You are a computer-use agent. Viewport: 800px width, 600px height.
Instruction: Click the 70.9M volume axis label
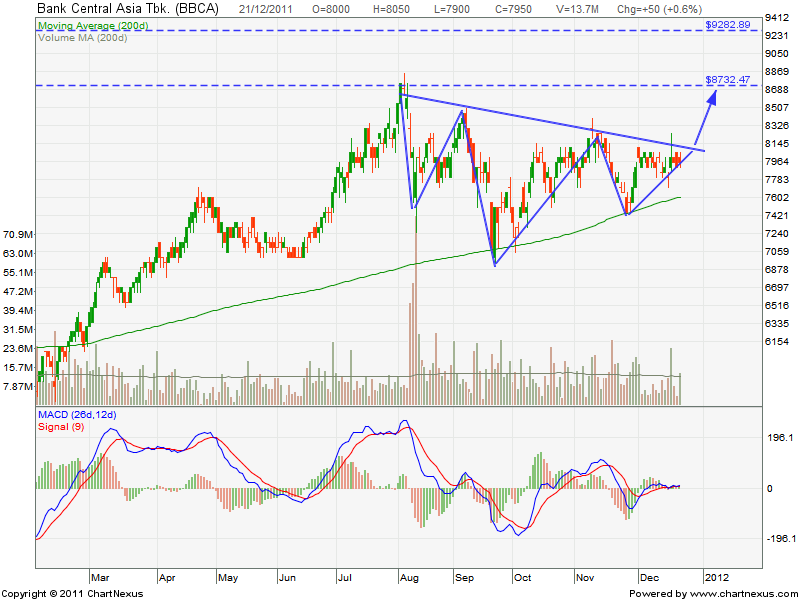pyautogui.click(x=16, y=234)
